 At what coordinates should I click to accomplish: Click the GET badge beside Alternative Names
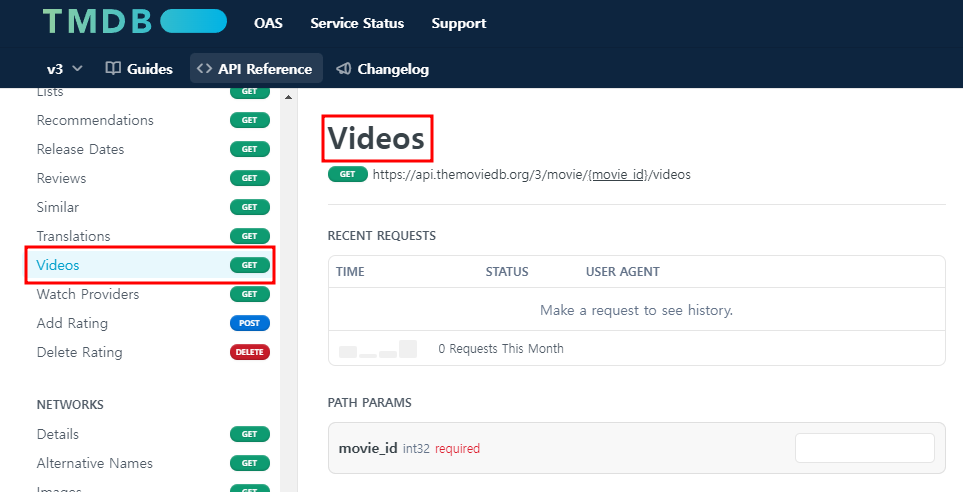(x=250, y=463)
